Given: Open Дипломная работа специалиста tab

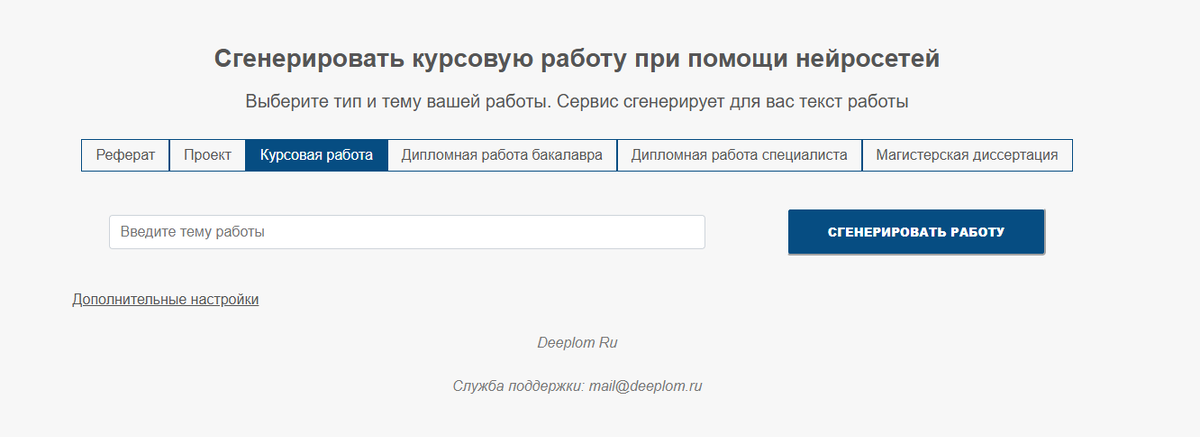Looking at the screenshot, I should 740,155.
